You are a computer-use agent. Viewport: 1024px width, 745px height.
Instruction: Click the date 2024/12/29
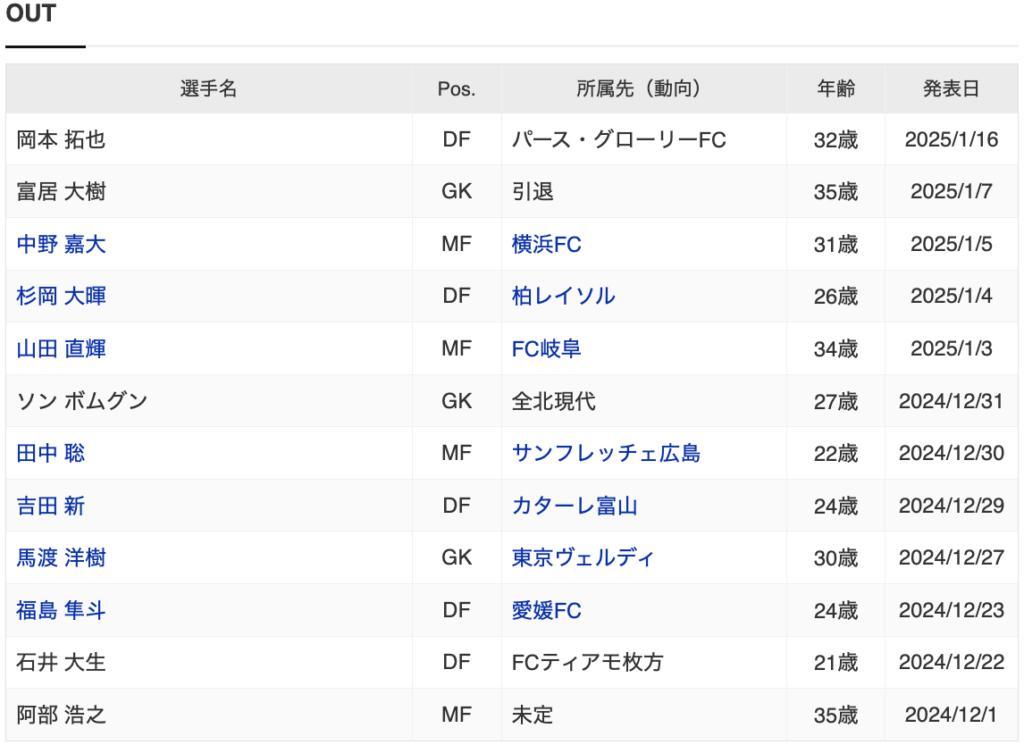coord(952,505)
